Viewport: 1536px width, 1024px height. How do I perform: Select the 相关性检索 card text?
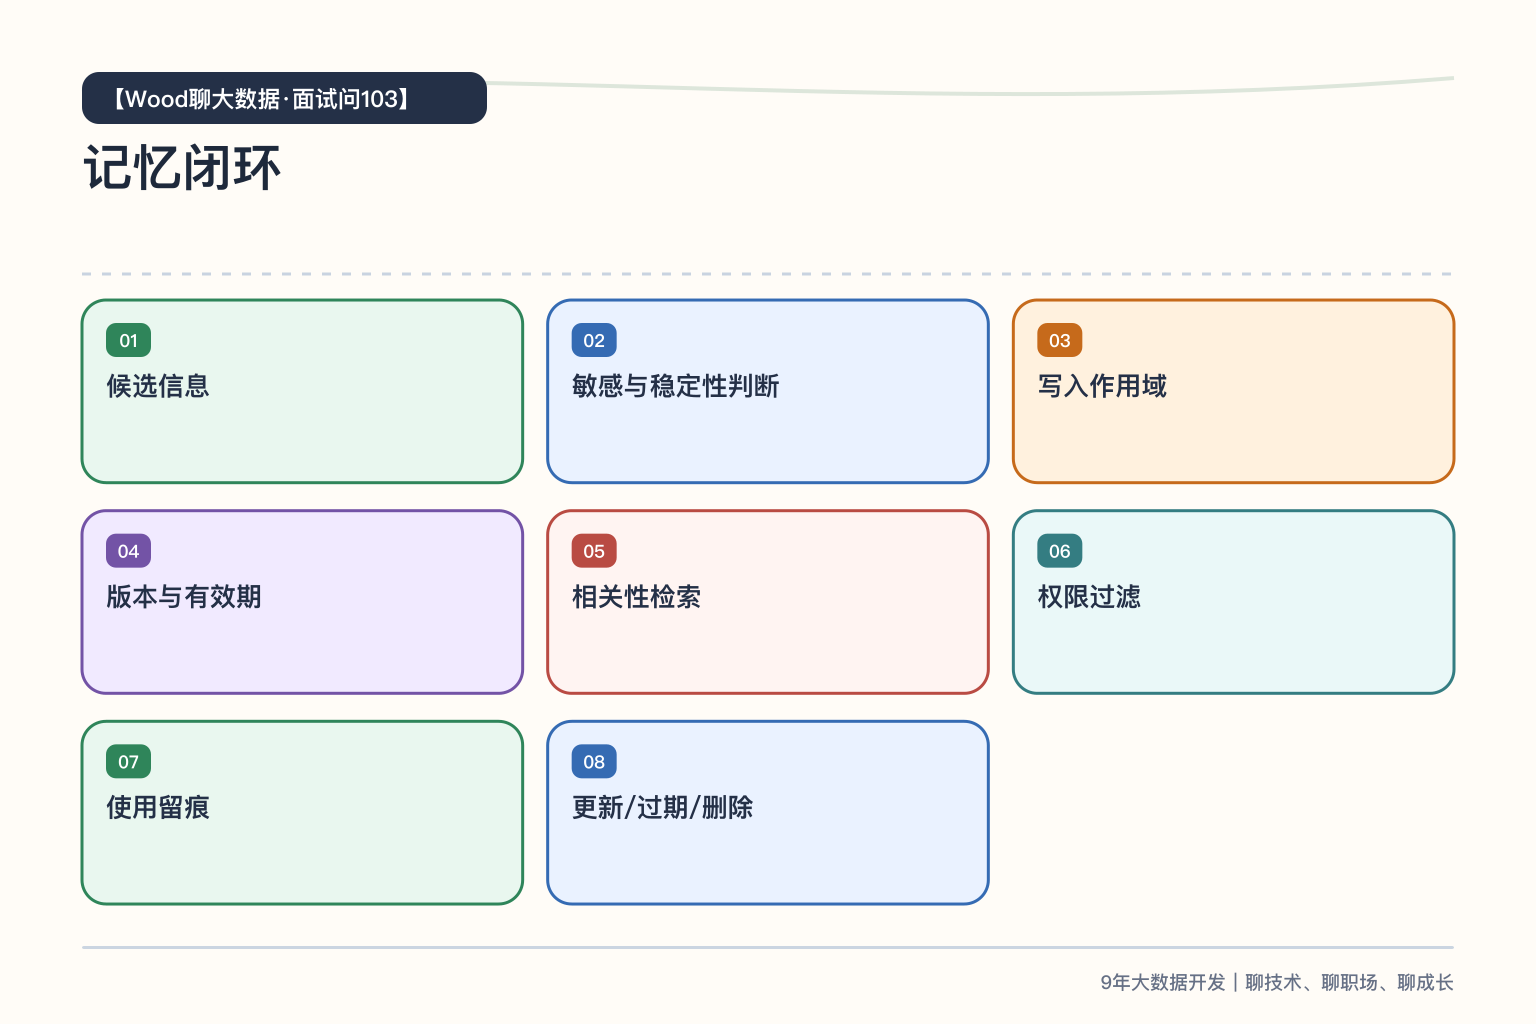[x=636, y=597]
